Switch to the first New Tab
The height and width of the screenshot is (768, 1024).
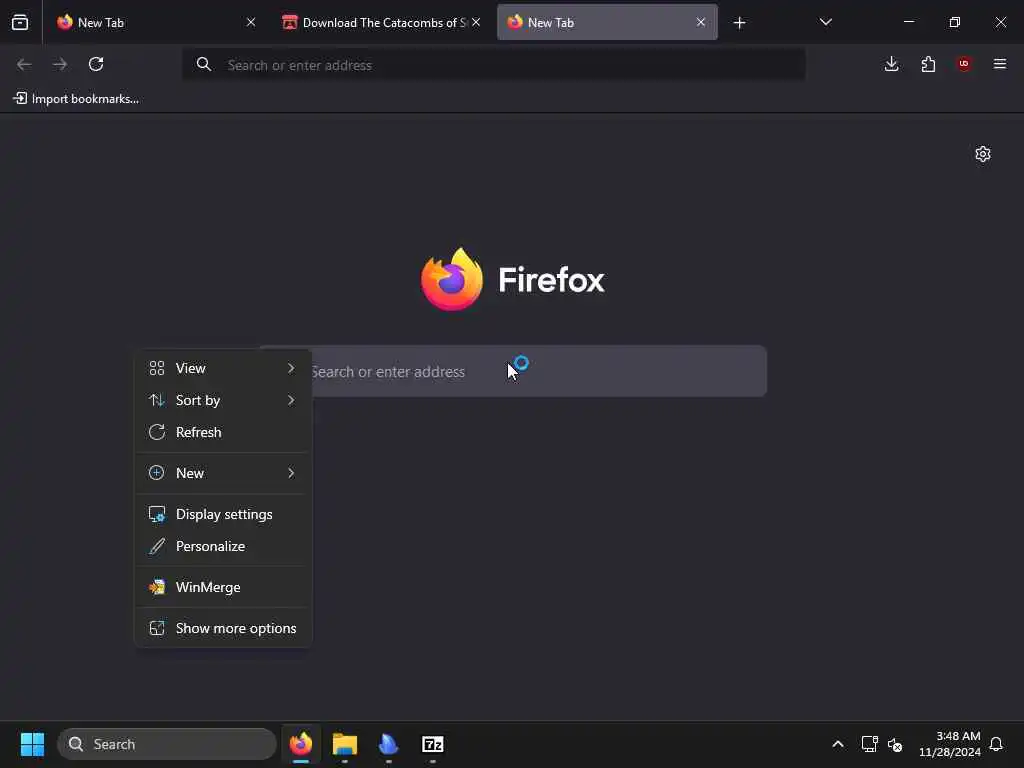[x=155, y=22]
